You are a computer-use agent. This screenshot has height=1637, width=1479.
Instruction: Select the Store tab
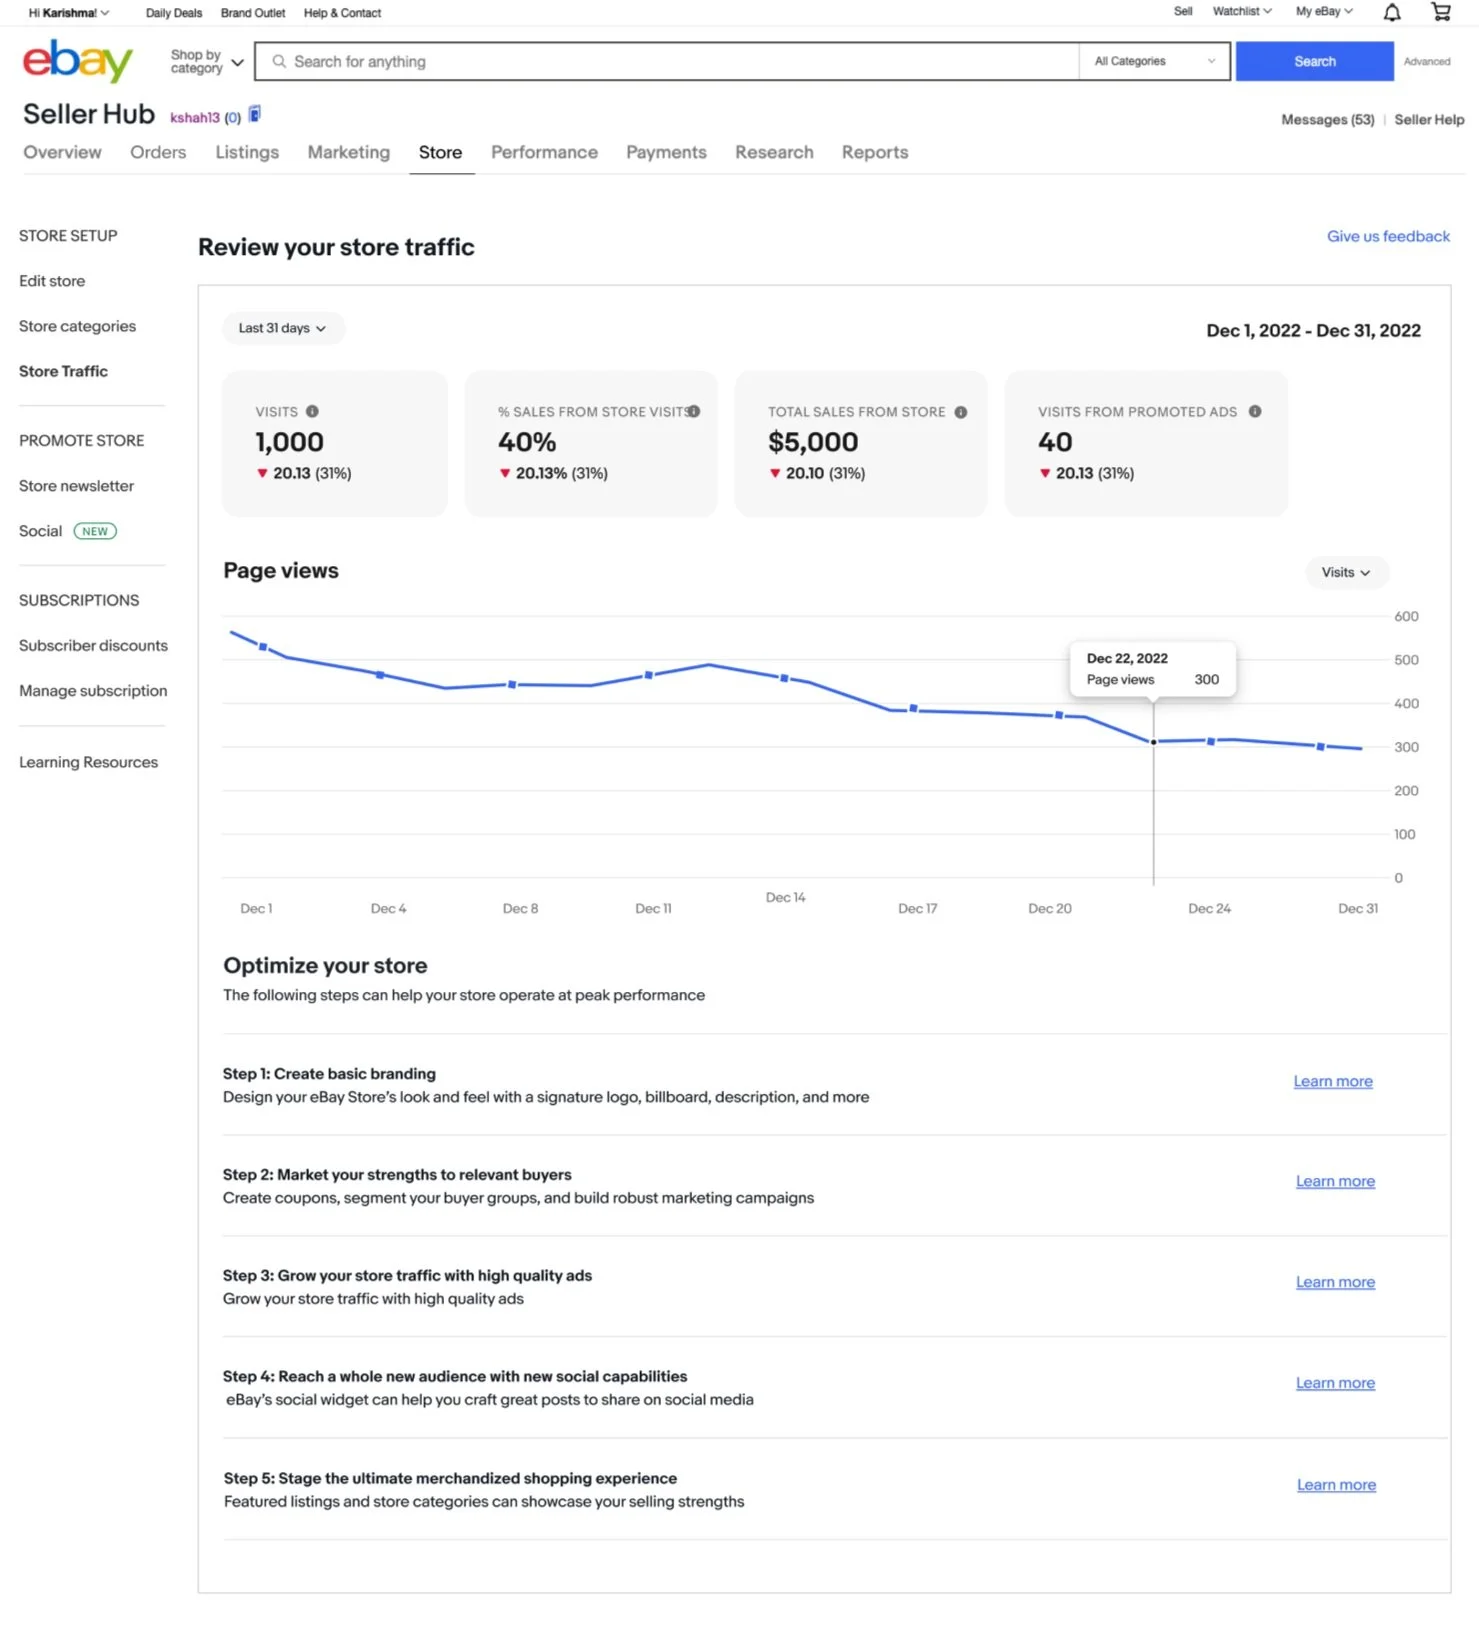[x=440, y=152]
